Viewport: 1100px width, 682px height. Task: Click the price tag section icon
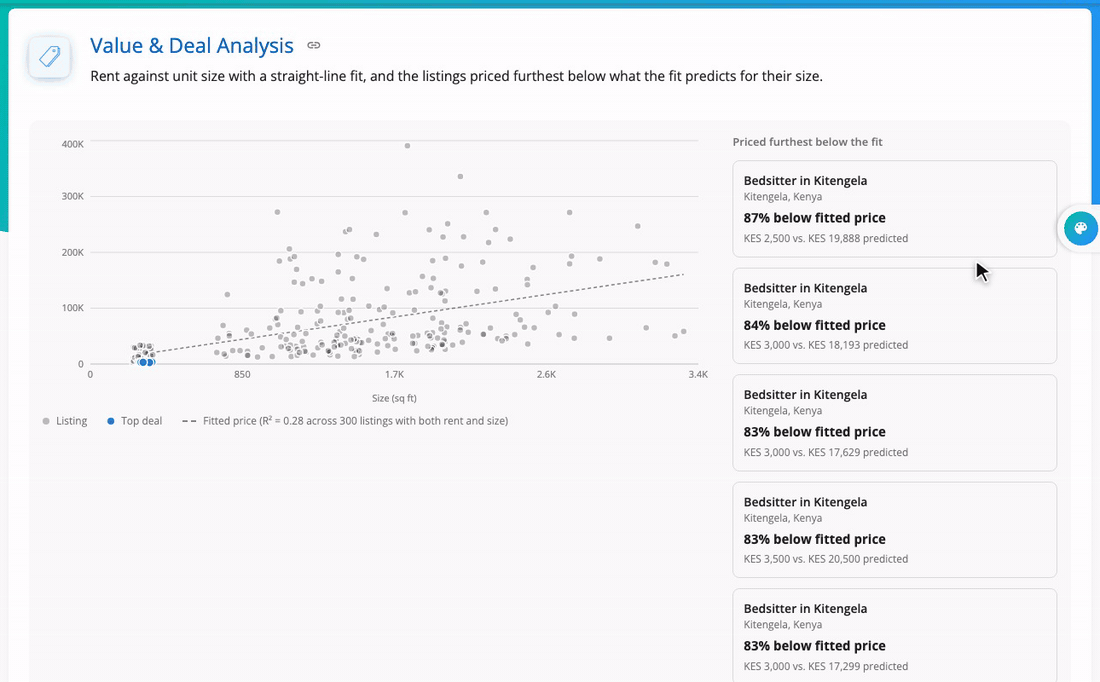(49, 56)
